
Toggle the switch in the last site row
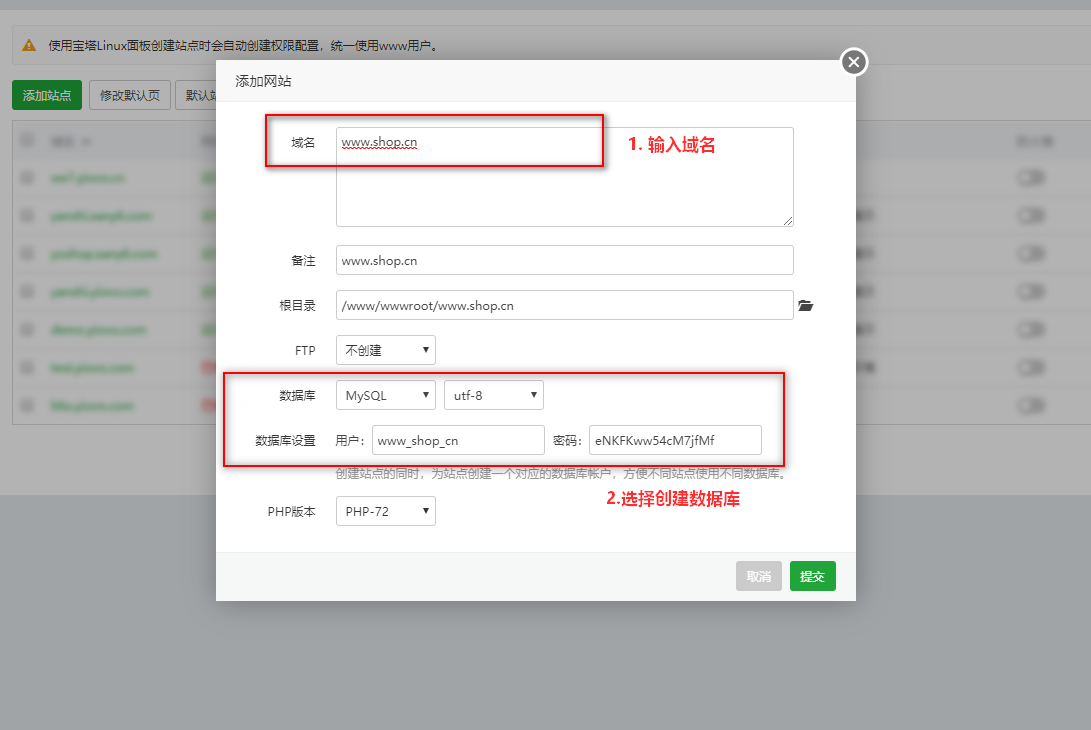tap(1030, 406)
